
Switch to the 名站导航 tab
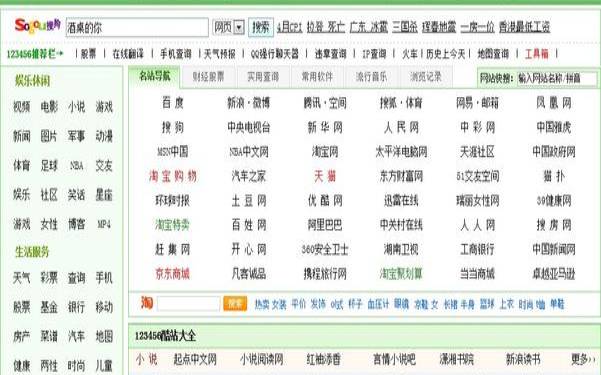[x=155, y=76]
